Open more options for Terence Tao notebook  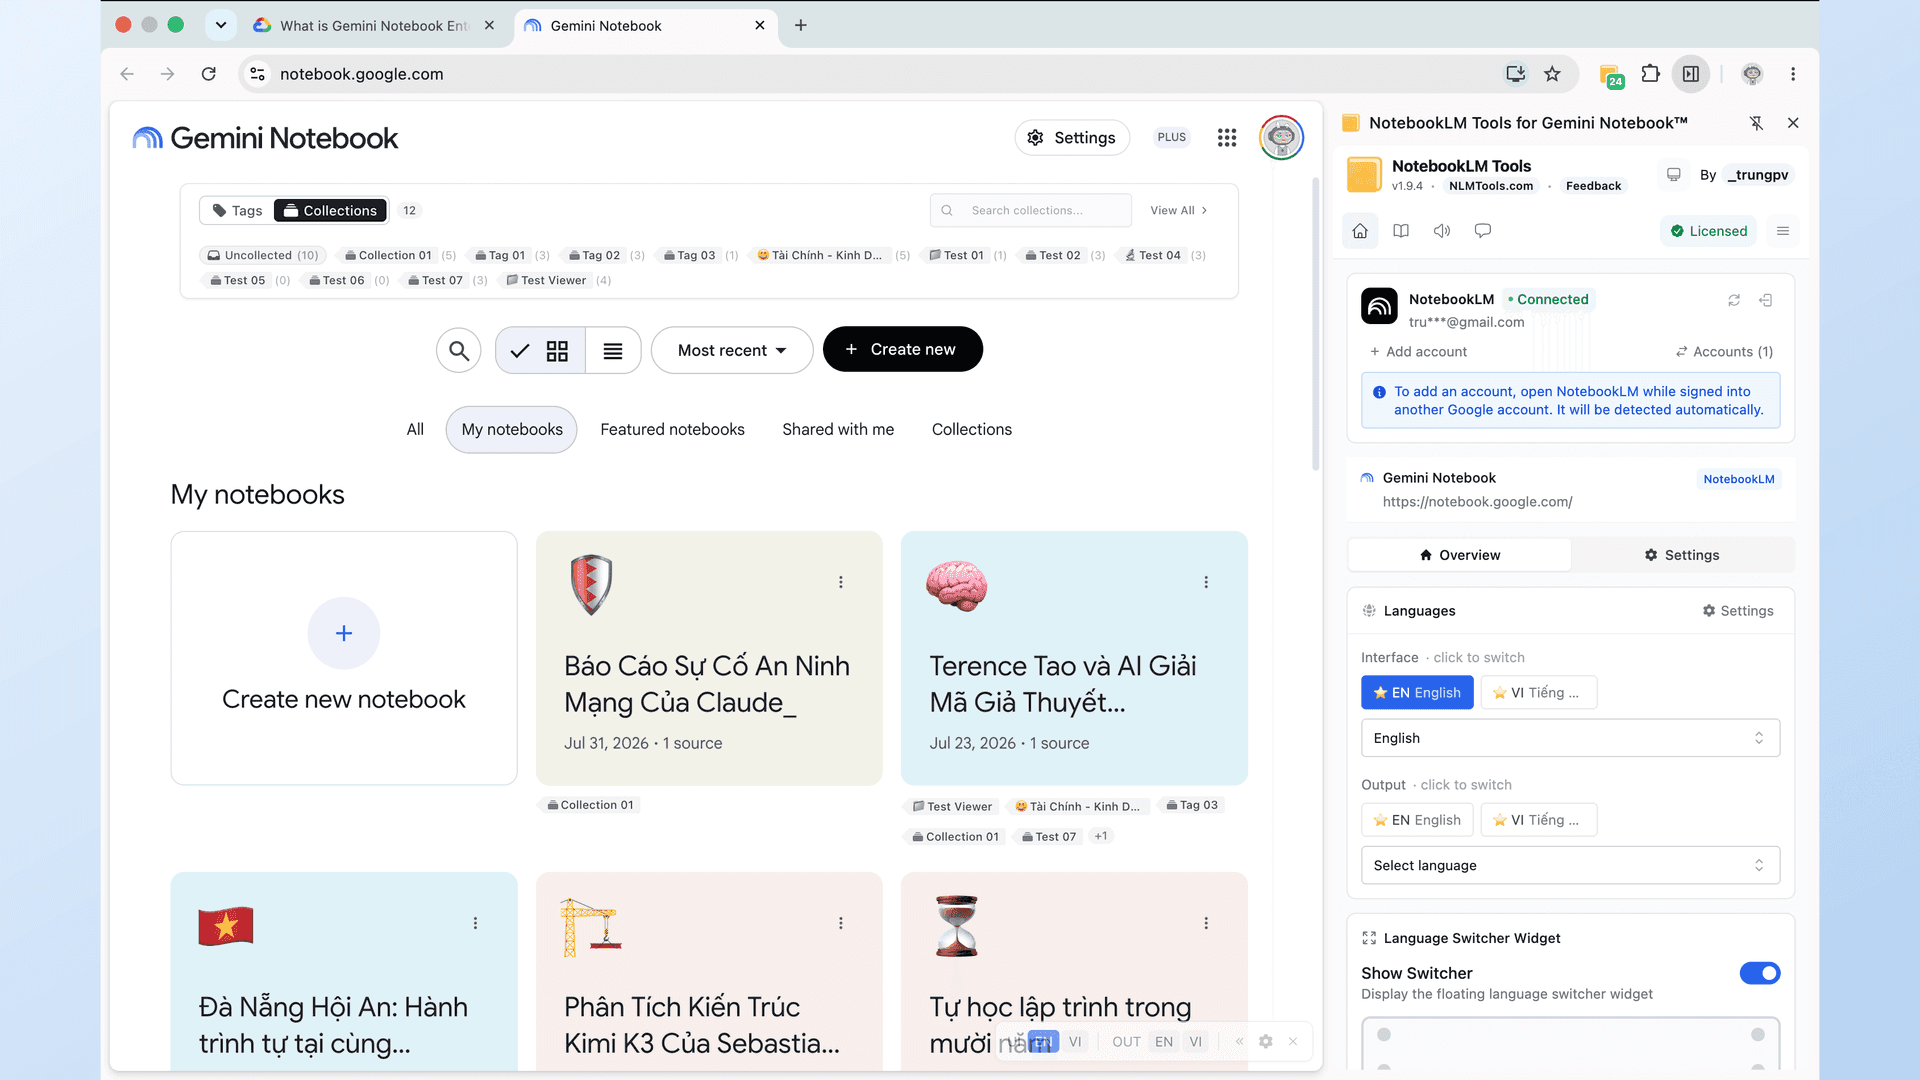coord(1206,582)
